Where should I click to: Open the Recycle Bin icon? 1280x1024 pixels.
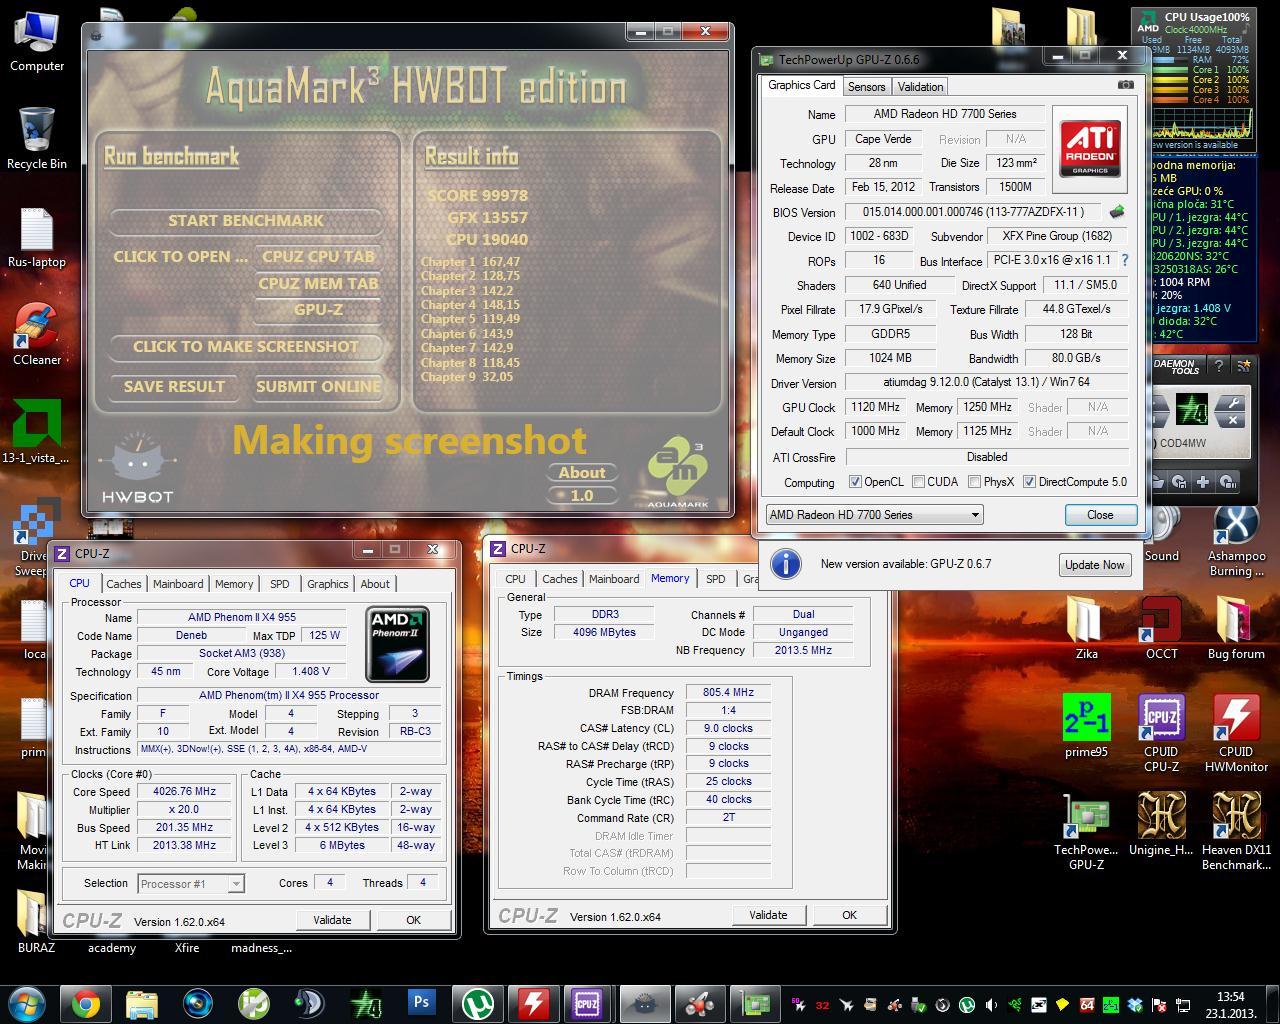37,138
